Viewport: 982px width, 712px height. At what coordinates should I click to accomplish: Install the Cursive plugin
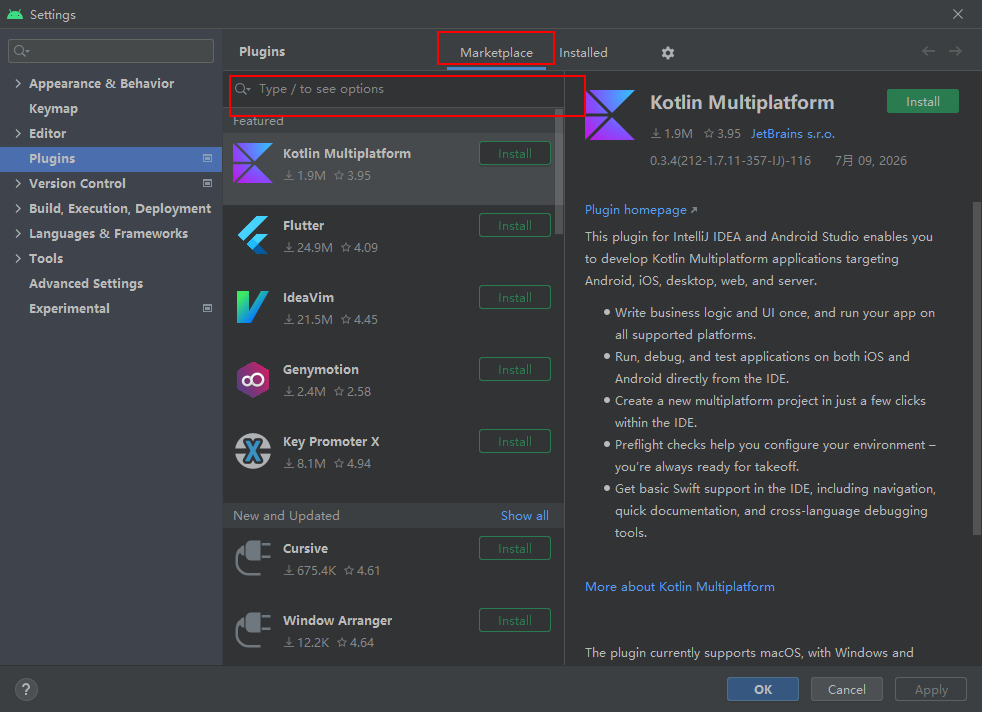pos(515,549)
